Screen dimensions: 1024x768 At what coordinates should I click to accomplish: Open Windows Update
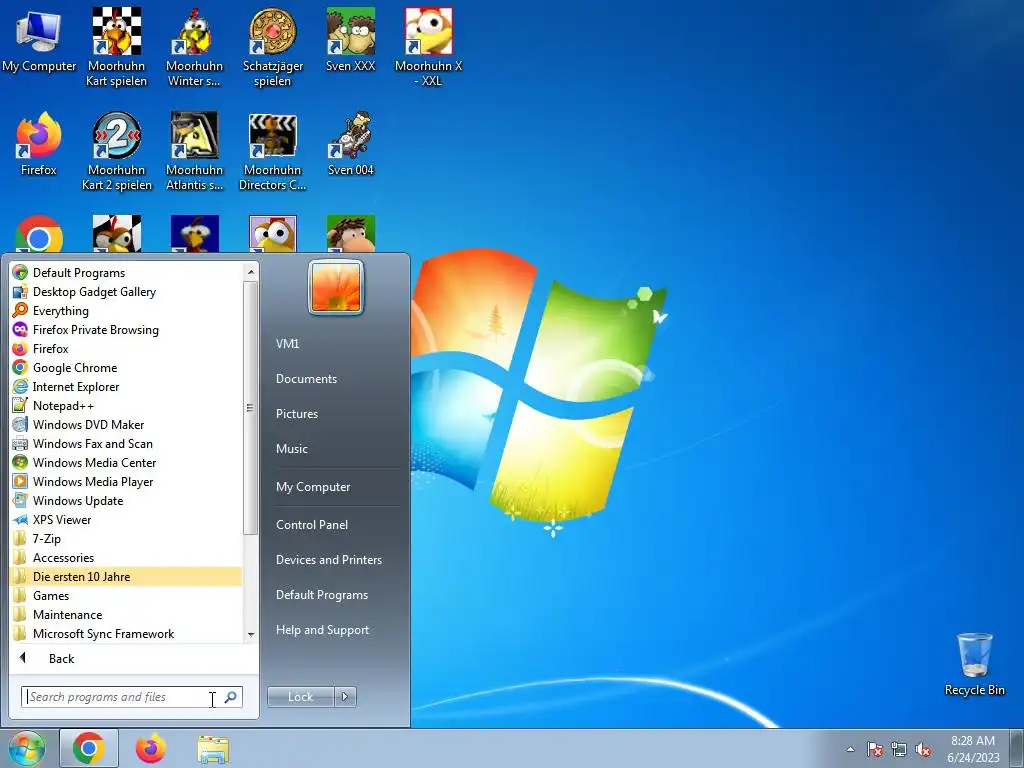(125, 500)
